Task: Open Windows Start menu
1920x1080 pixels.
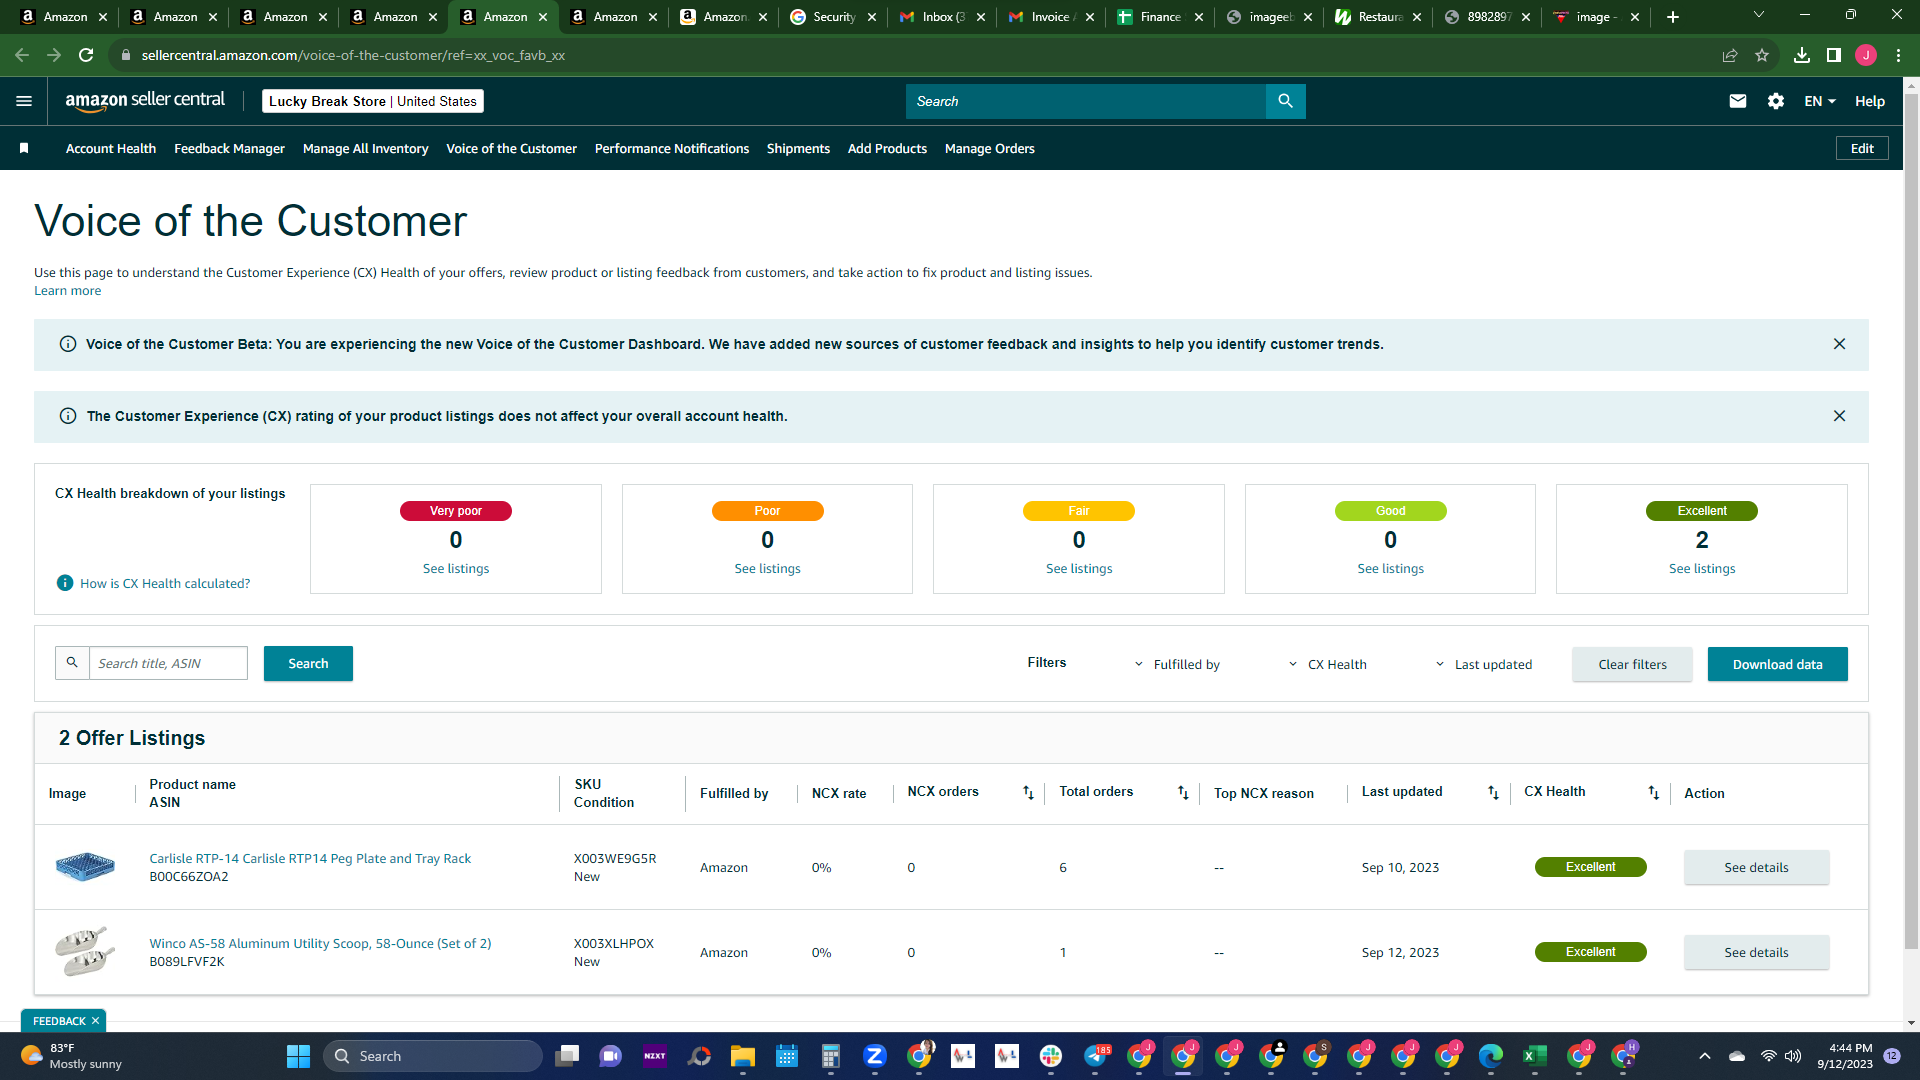Action: tap(298, 1056)
